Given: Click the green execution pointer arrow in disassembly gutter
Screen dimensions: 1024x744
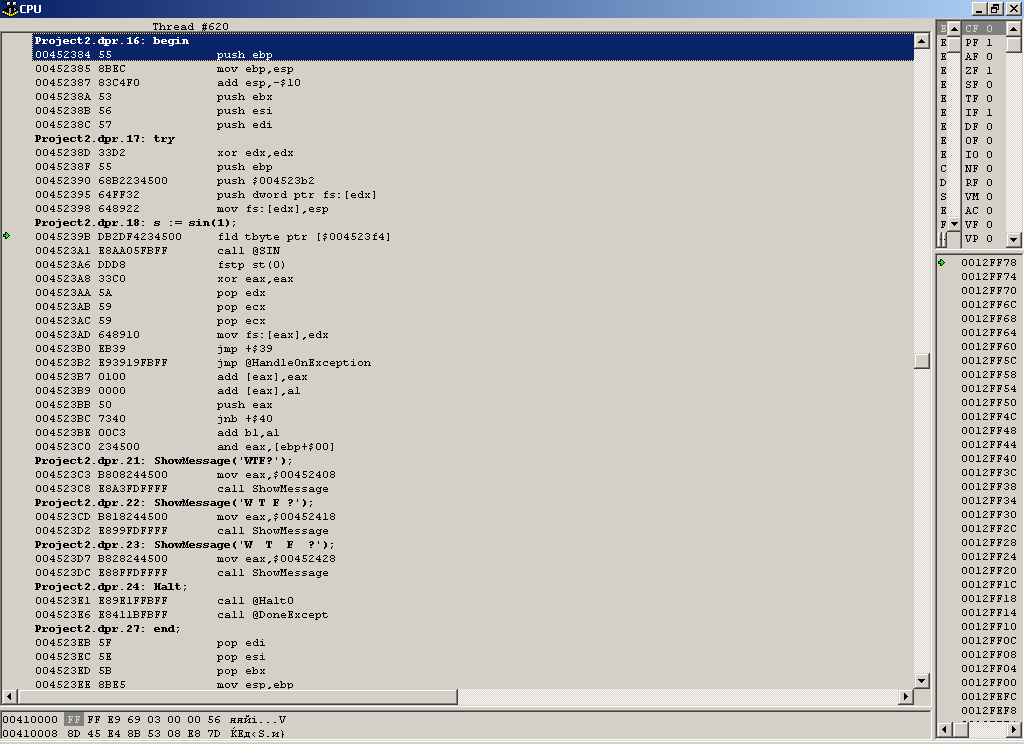Looking at the screenshot, I should point(7,236).
